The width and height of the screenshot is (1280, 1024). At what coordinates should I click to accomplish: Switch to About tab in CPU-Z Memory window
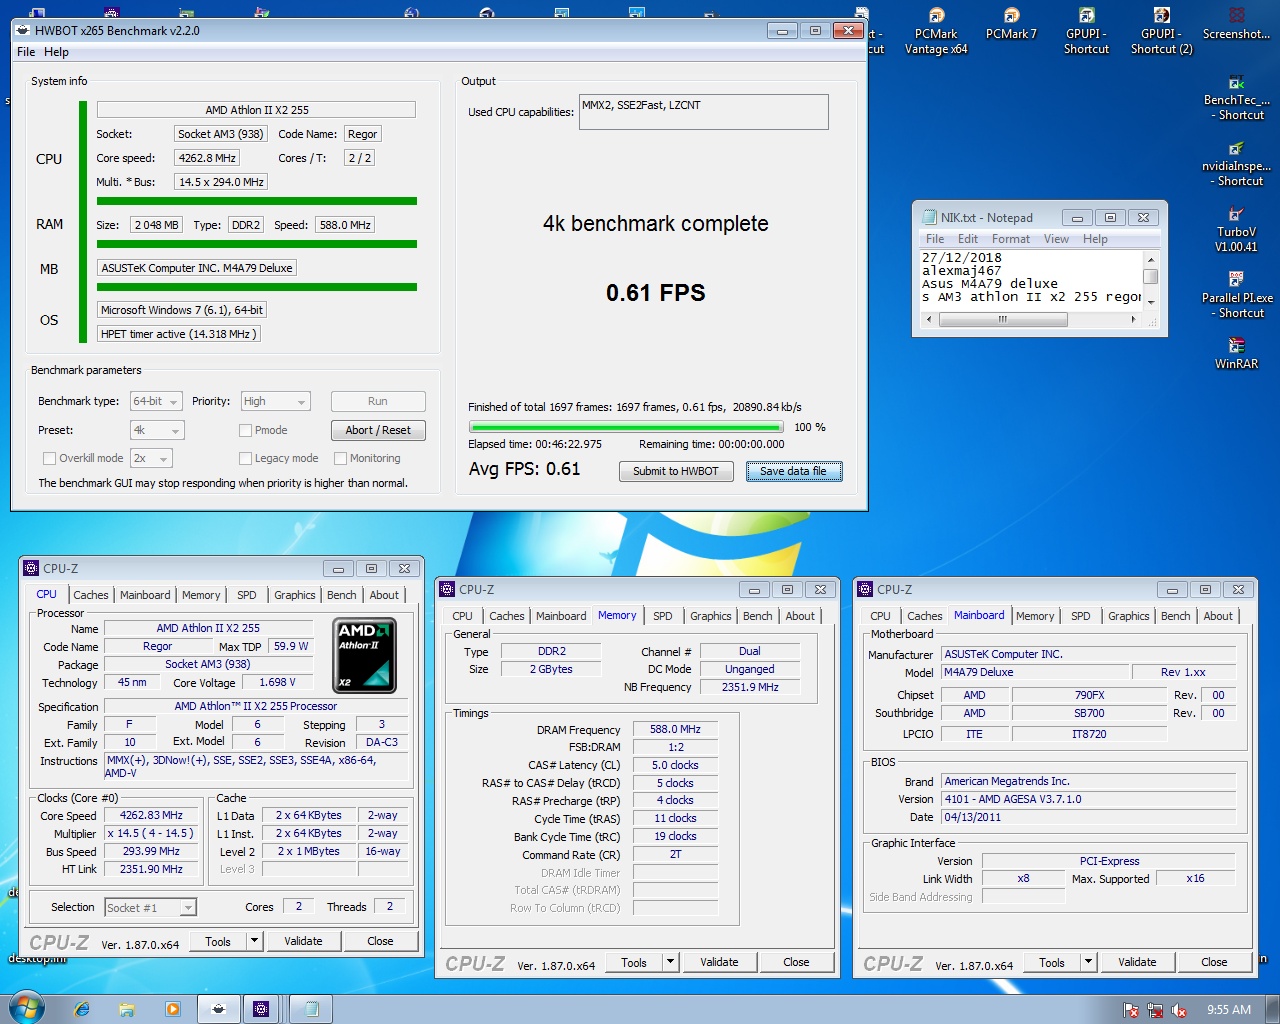point(800,616)
